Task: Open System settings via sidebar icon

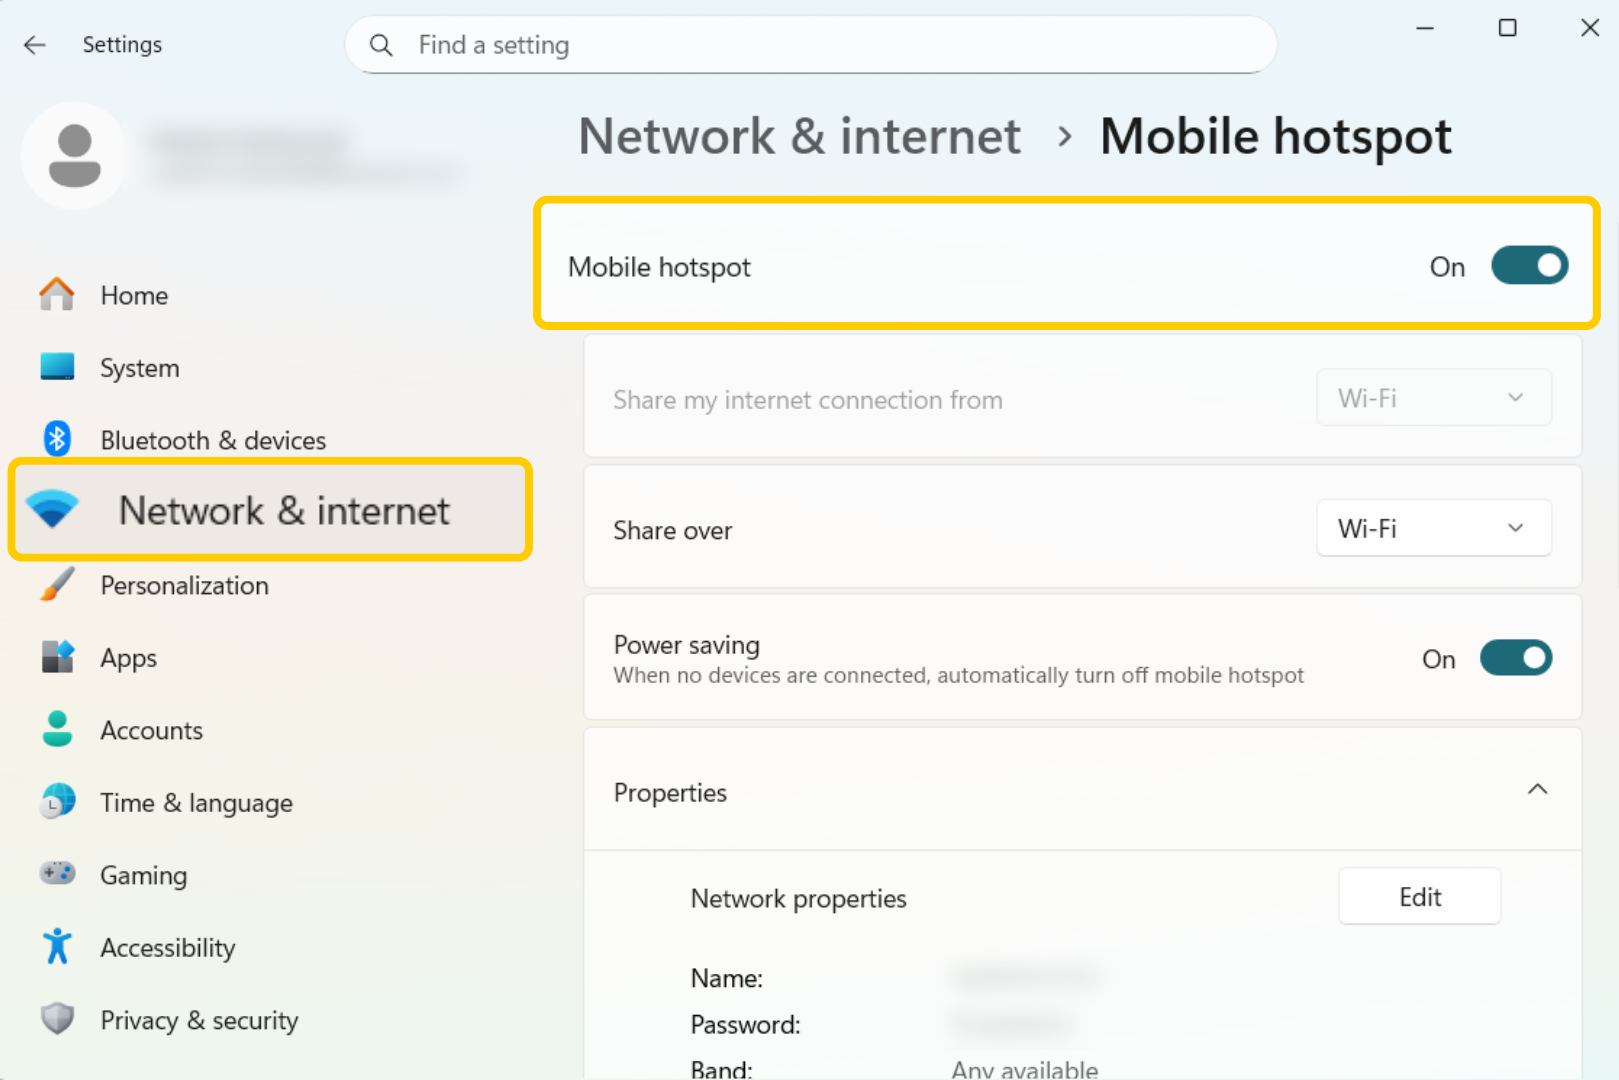Action: 58,367
